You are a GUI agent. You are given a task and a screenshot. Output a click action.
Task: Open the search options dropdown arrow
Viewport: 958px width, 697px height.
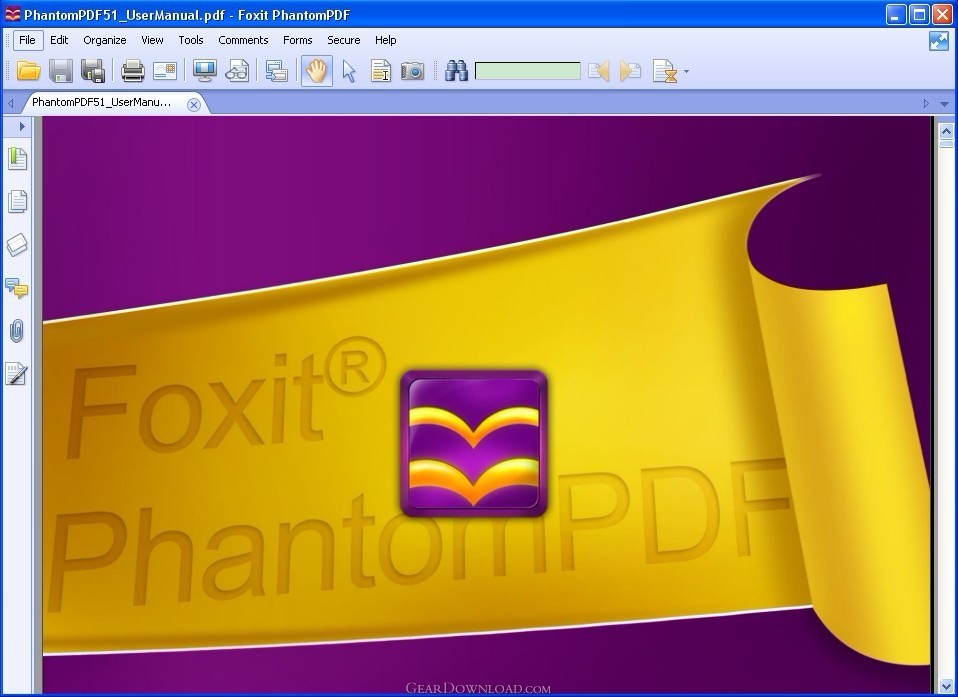[686, 71]
